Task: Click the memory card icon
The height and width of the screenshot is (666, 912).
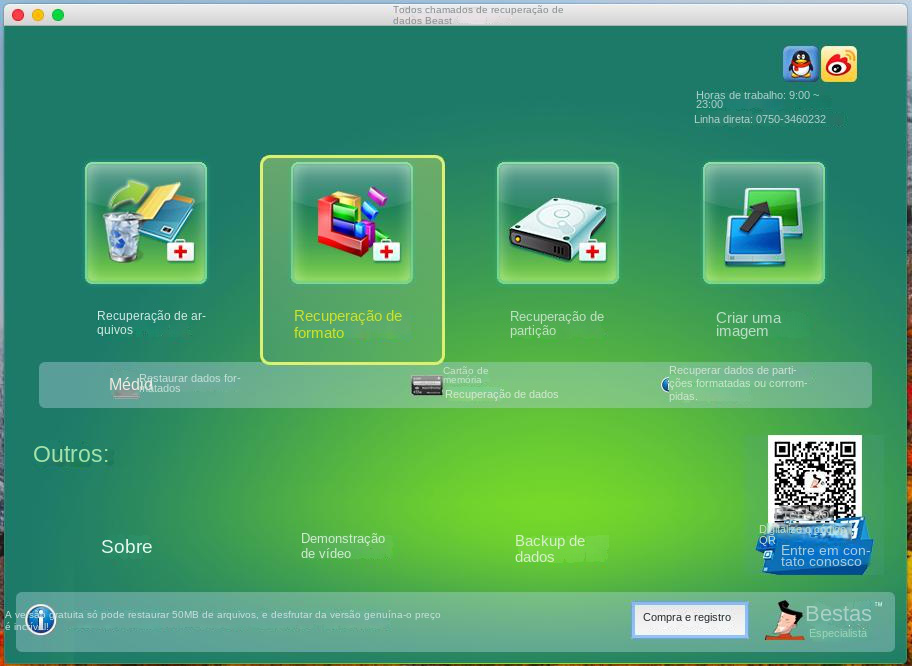Action: (426, 385)
